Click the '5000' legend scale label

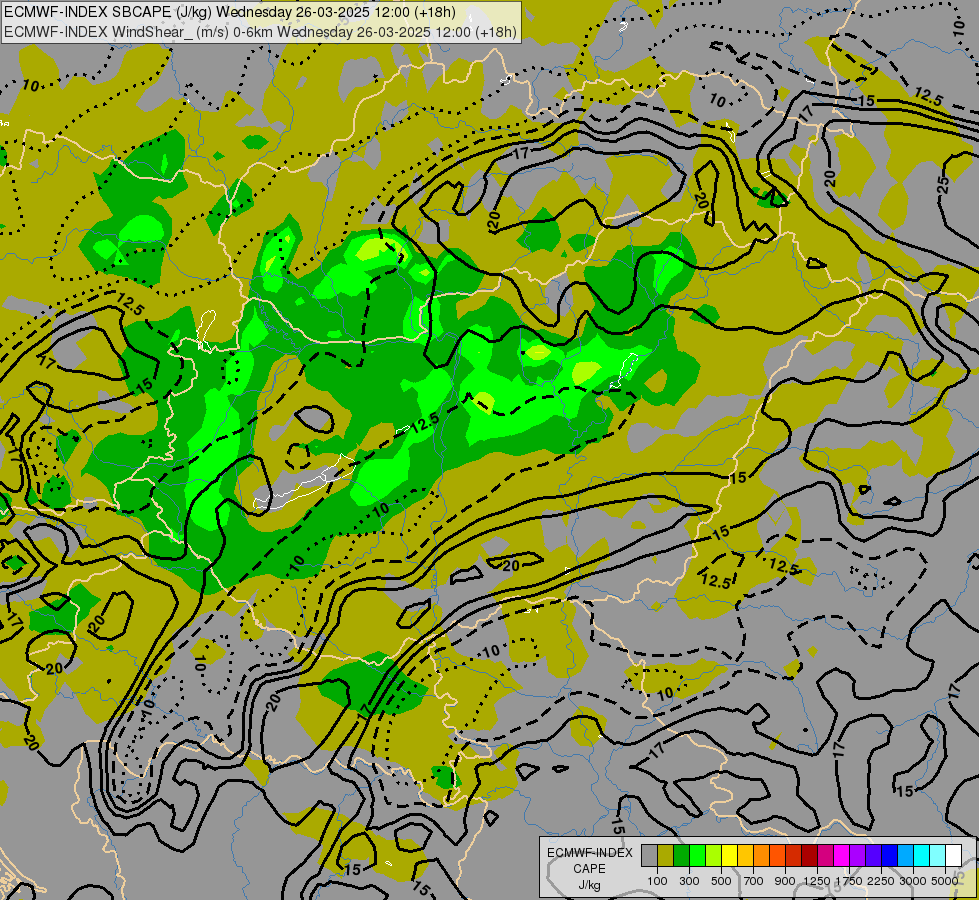tap(945, 881)
